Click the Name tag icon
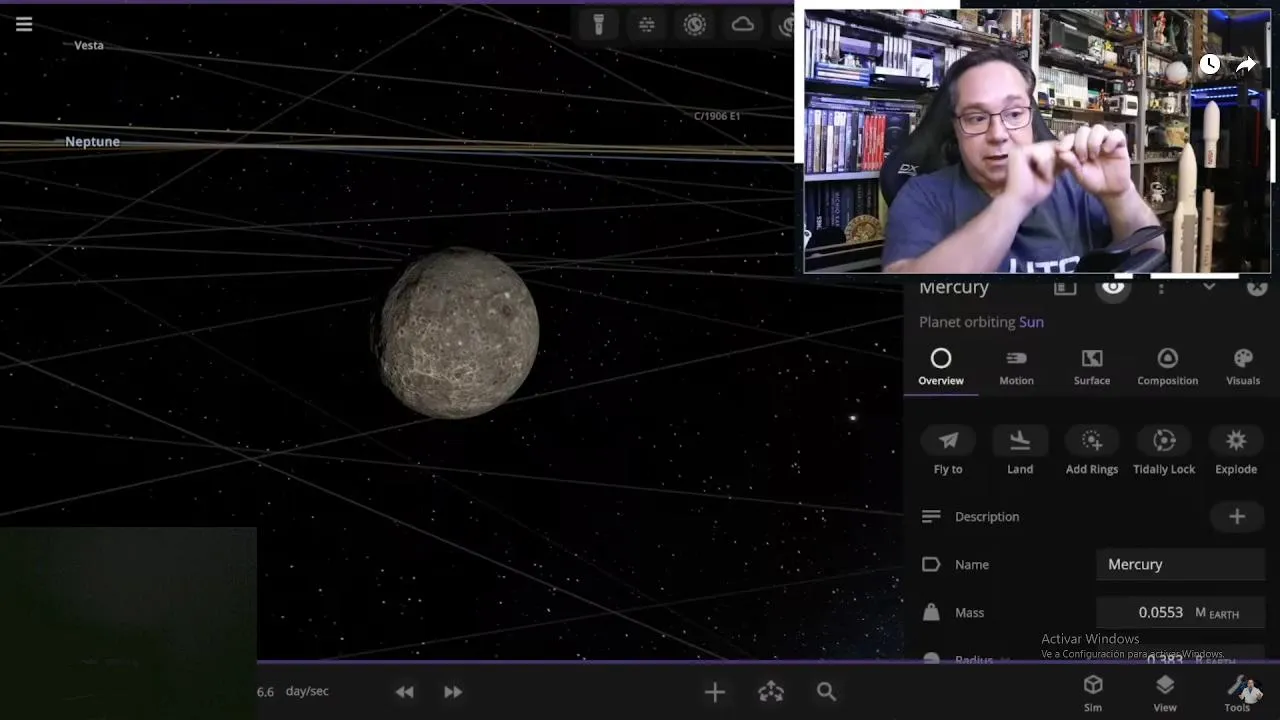This screenshot has width=1280, height=720. (x=931, y=565)
